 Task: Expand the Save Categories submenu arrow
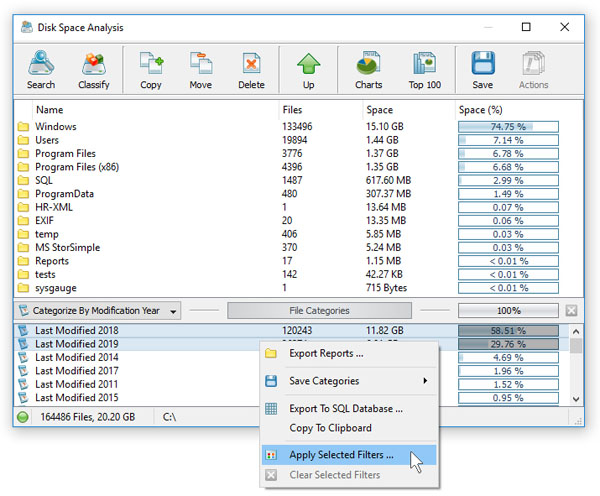click(425, 380)
